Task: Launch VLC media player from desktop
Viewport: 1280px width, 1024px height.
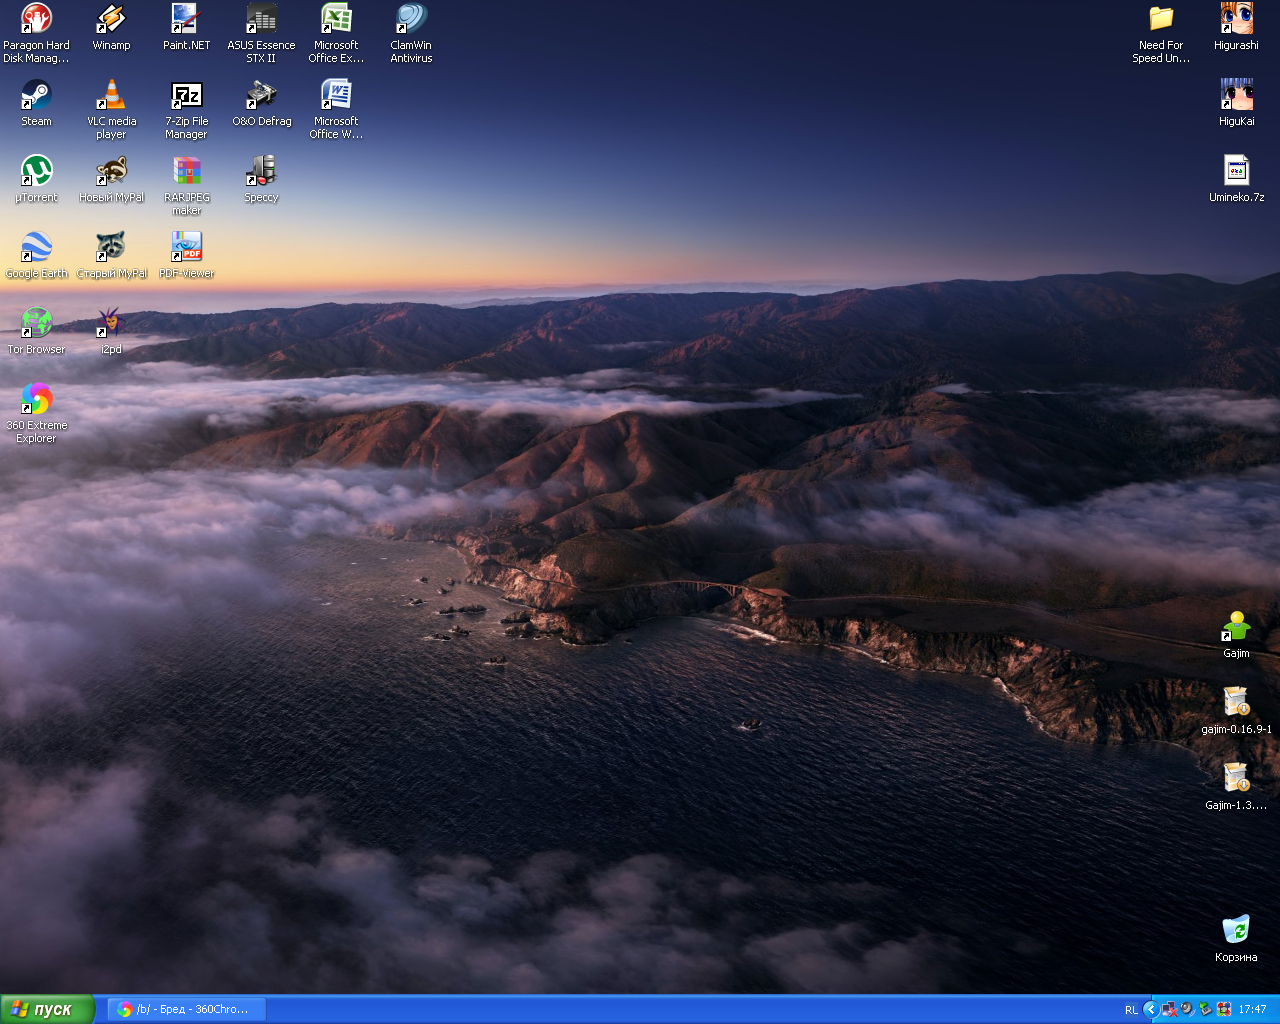Action: tap(111, 96)
